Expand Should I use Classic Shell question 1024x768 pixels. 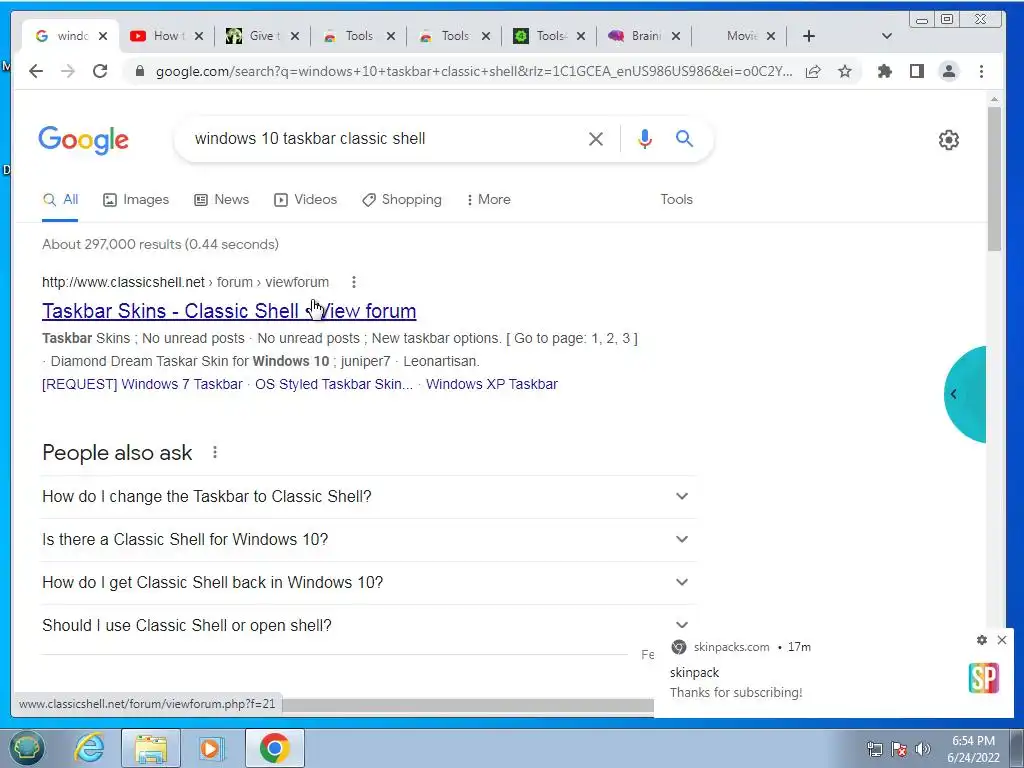click(x=368, y=626)
